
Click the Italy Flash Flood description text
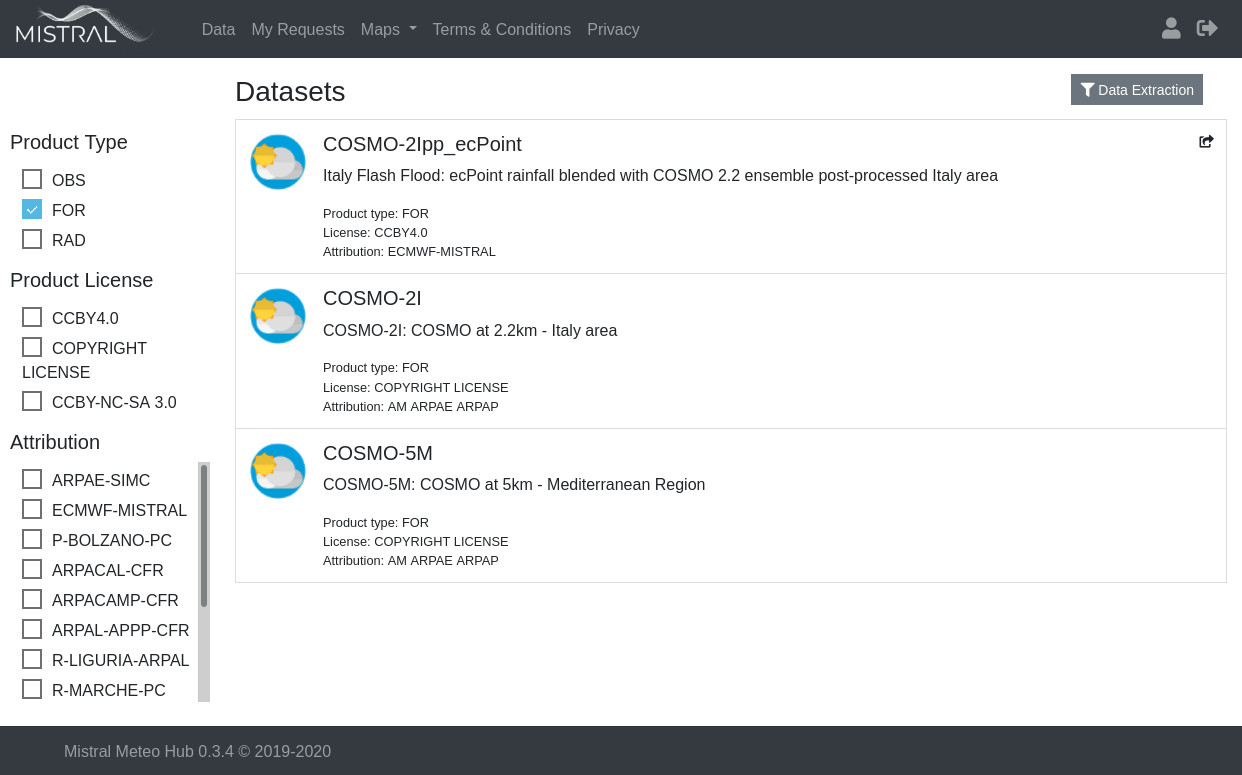(x=660, y=176)
